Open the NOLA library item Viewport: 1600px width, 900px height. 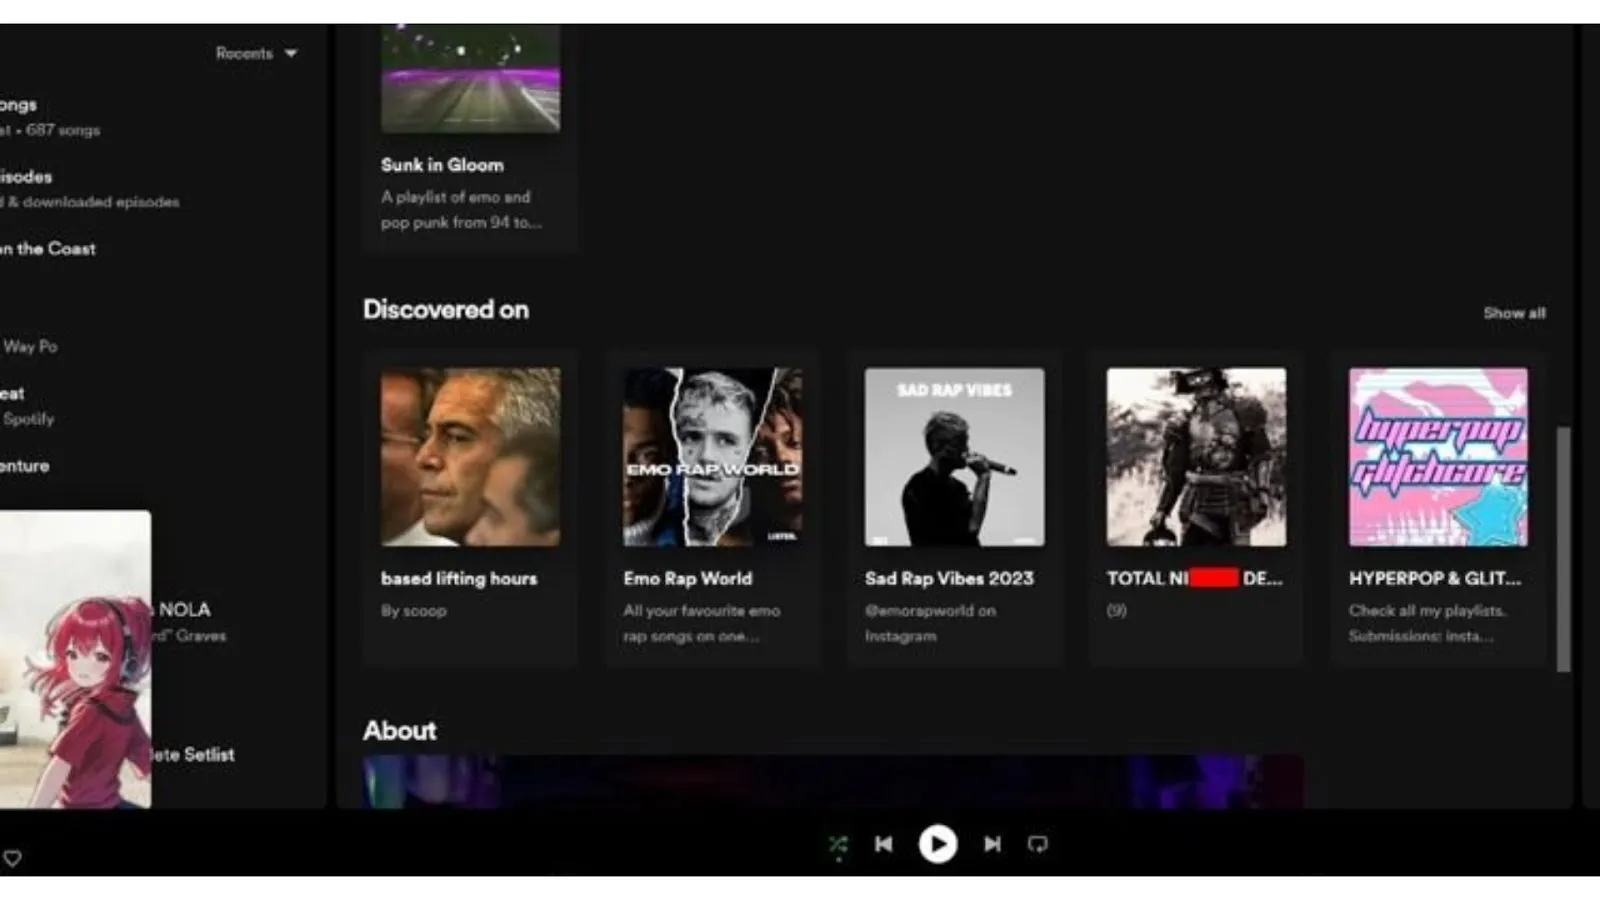pyautogui.click(x=190, y=621)
